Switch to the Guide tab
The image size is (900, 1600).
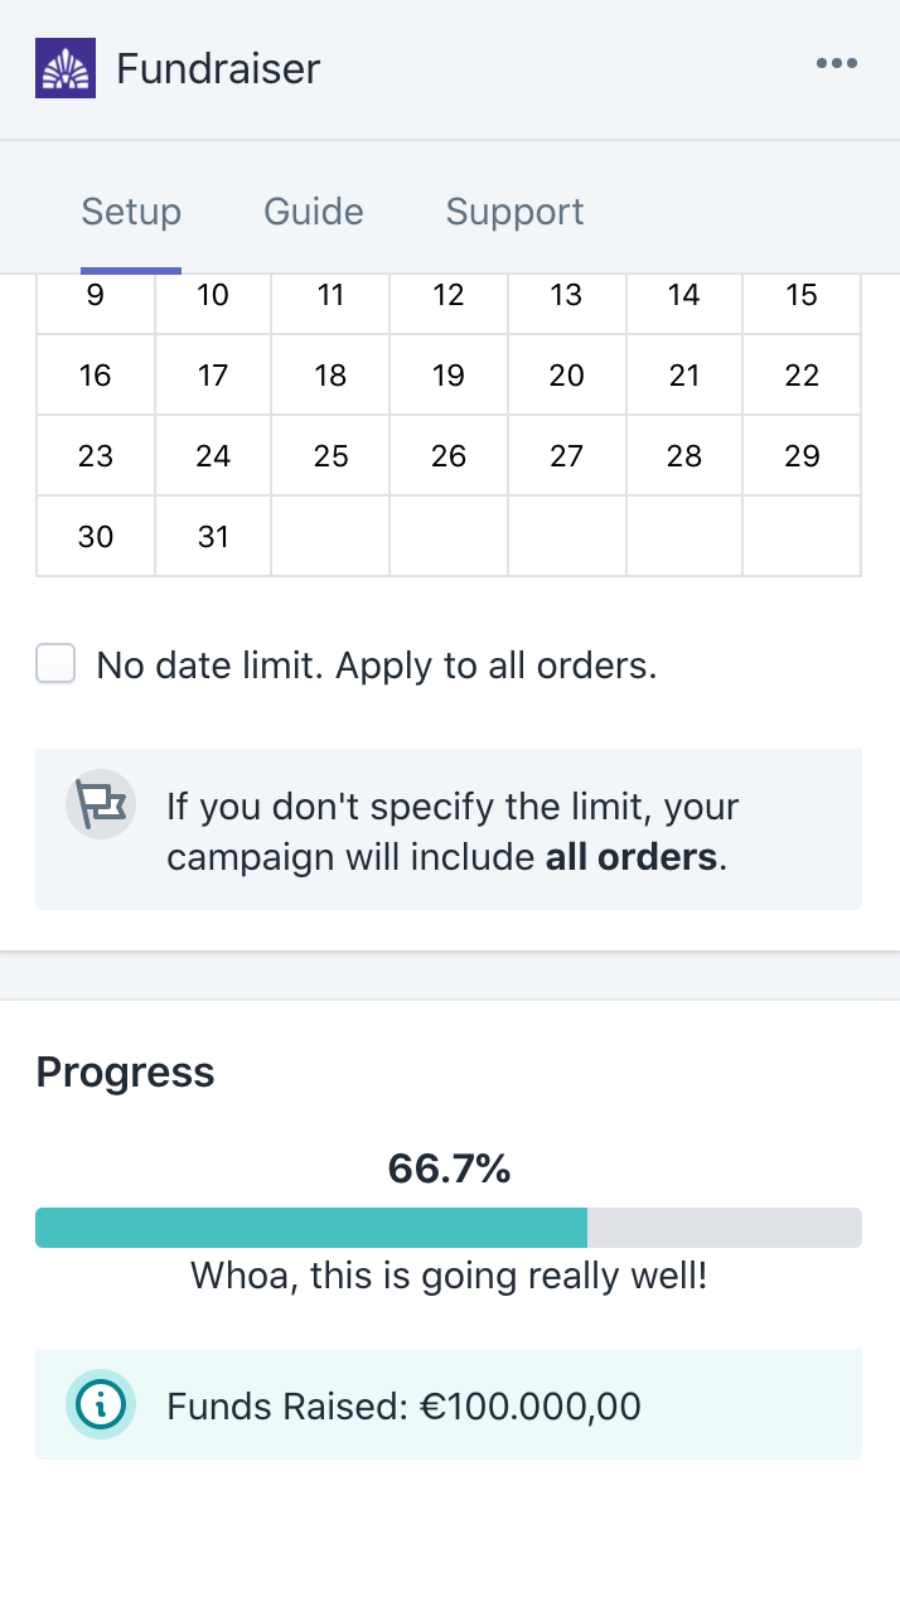click(x=313, y=212)
